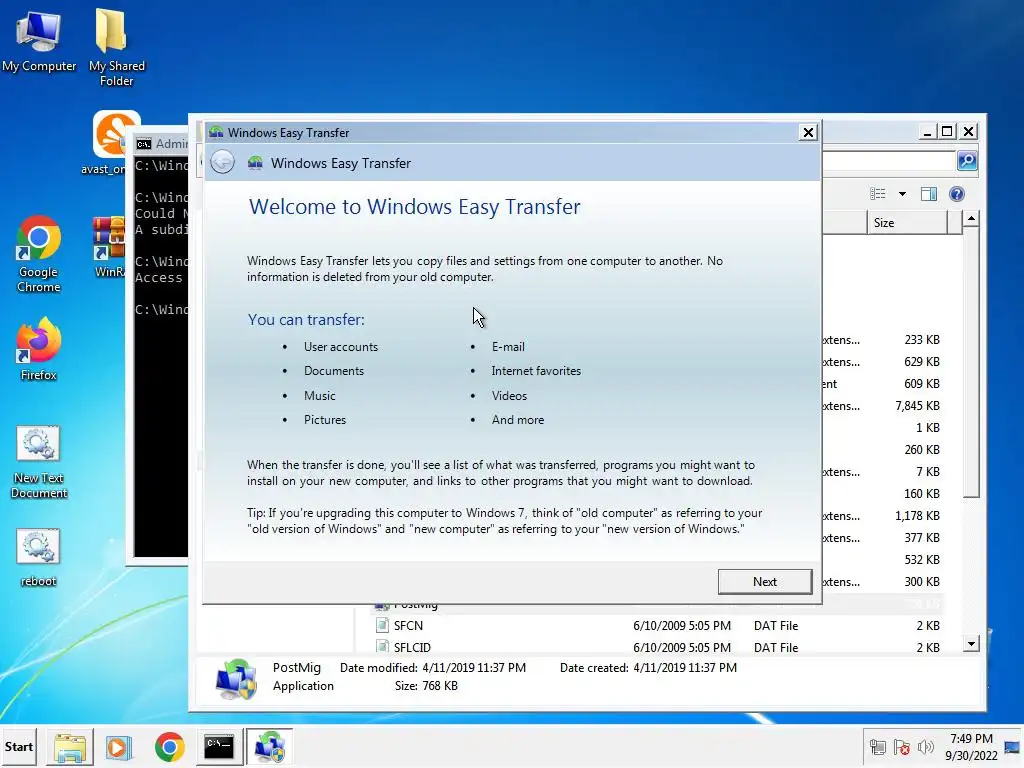The width and height of the screenshot is (1024, 768).
Task: Click the volume speaker tray icon
Action: point(925,746)
